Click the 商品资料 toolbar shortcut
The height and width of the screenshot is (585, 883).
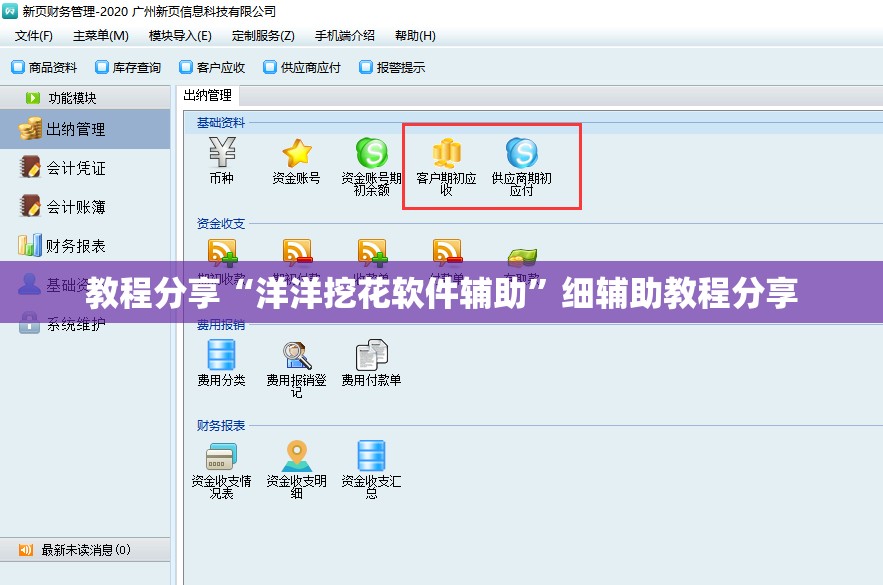[44, 68]
